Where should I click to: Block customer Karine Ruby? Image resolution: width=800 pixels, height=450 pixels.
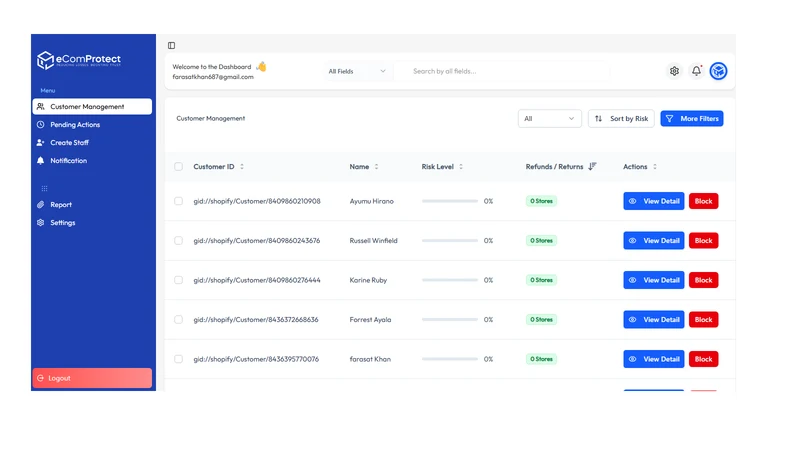coord(704,280)
